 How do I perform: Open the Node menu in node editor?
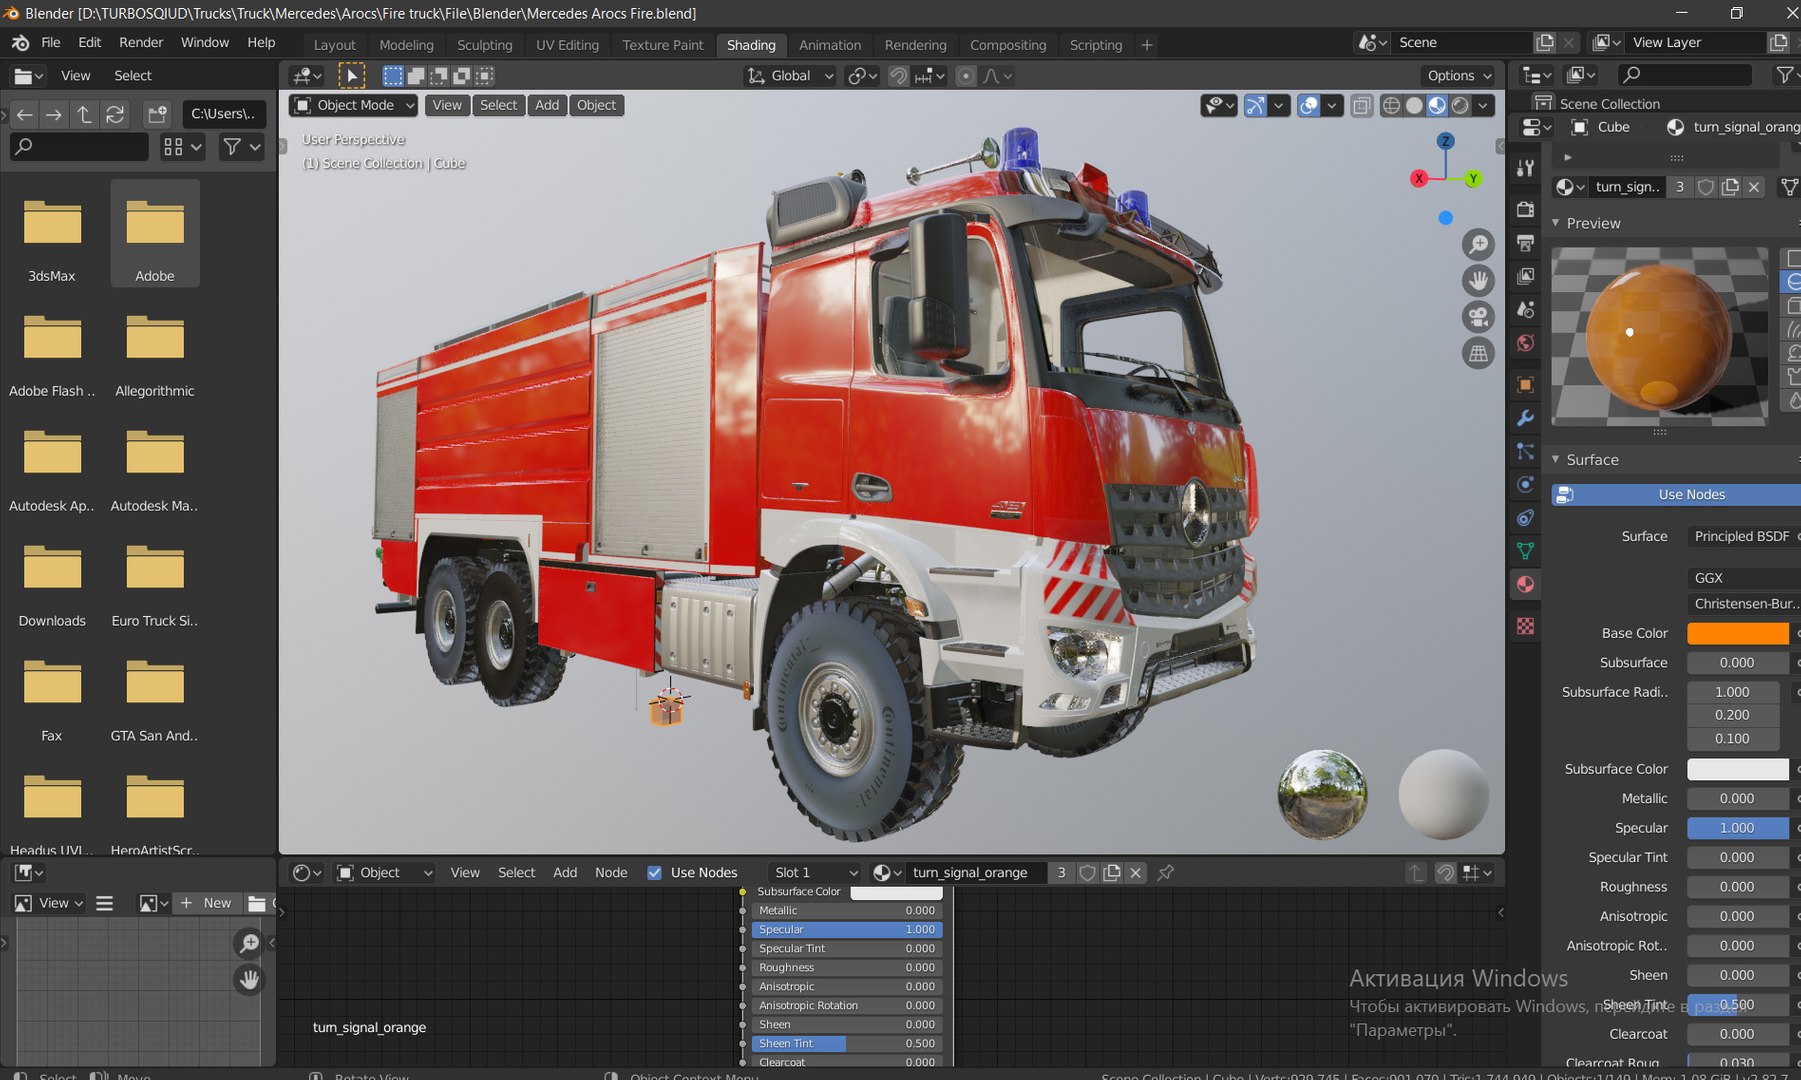[611, 873]
